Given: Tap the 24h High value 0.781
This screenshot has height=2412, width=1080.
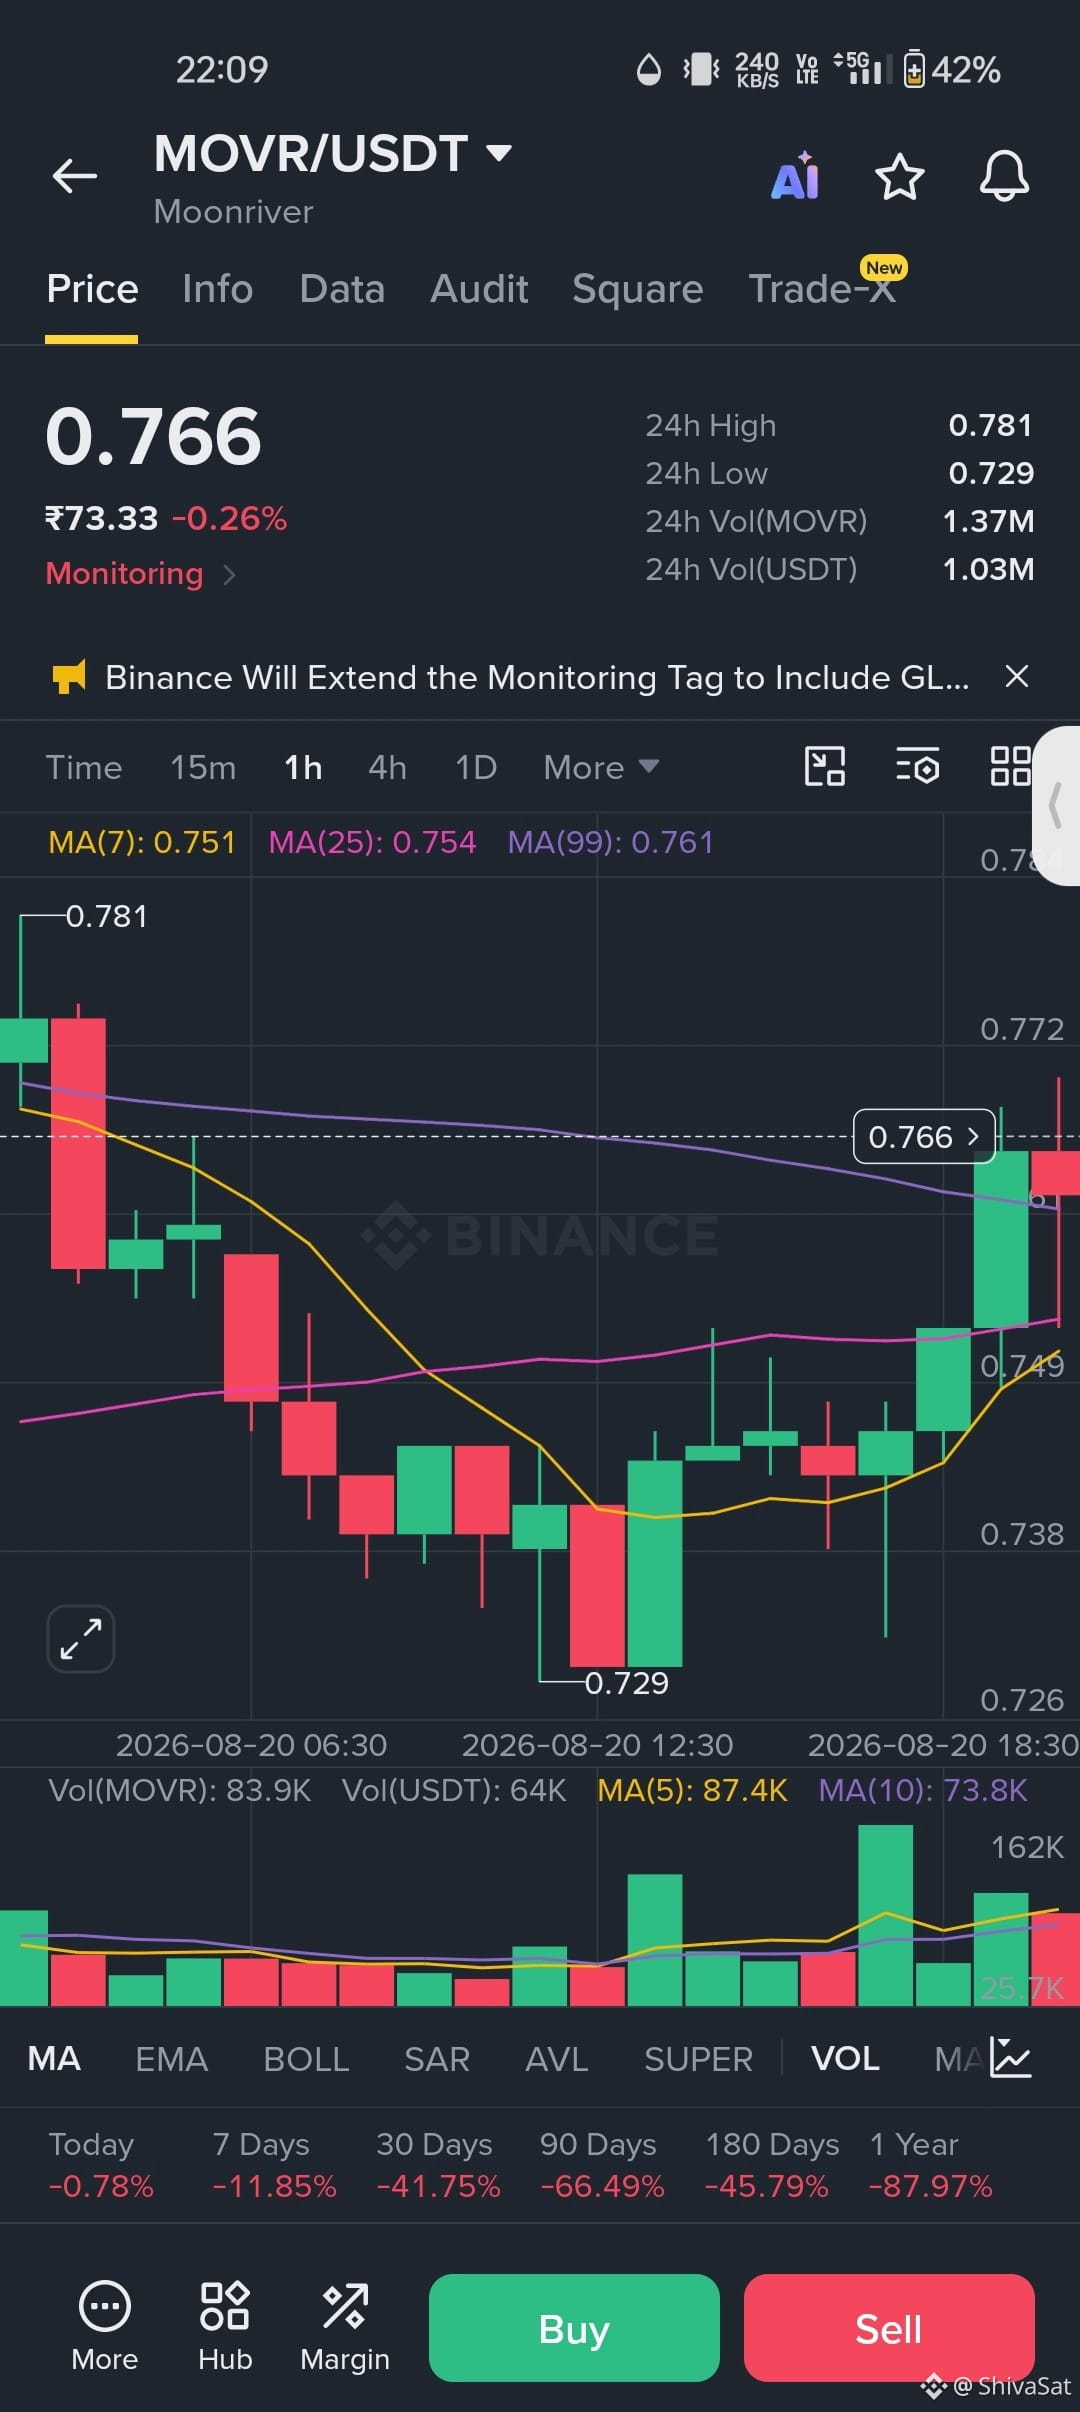Looking at the screenshot, I should (990, 425).
